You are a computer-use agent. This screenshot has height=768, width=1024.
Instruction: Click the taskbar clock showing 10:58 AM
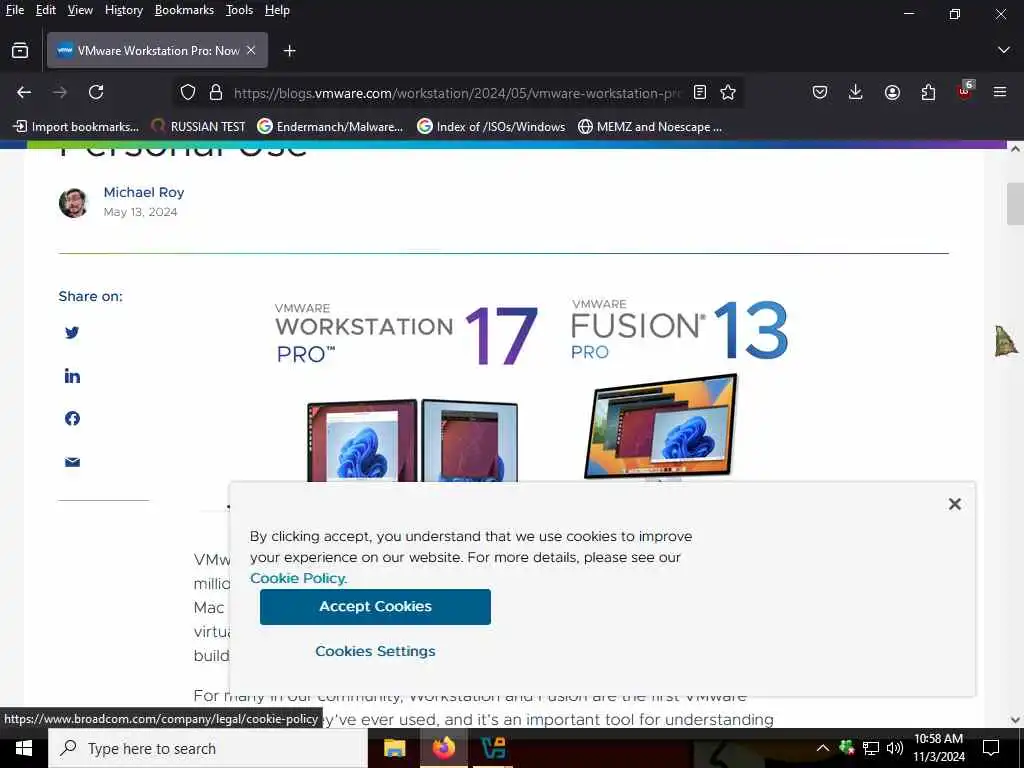(938, 748)
